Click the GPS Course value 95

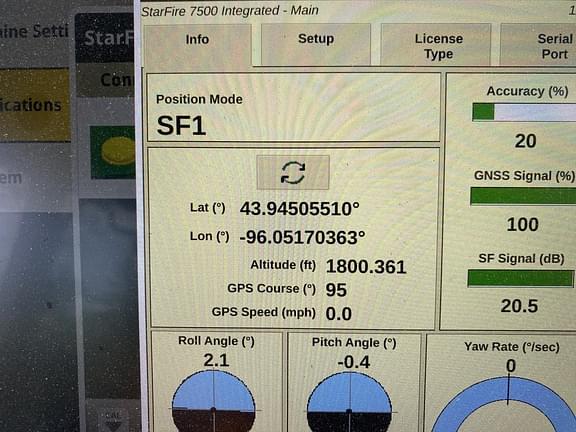tap(336, 290)
